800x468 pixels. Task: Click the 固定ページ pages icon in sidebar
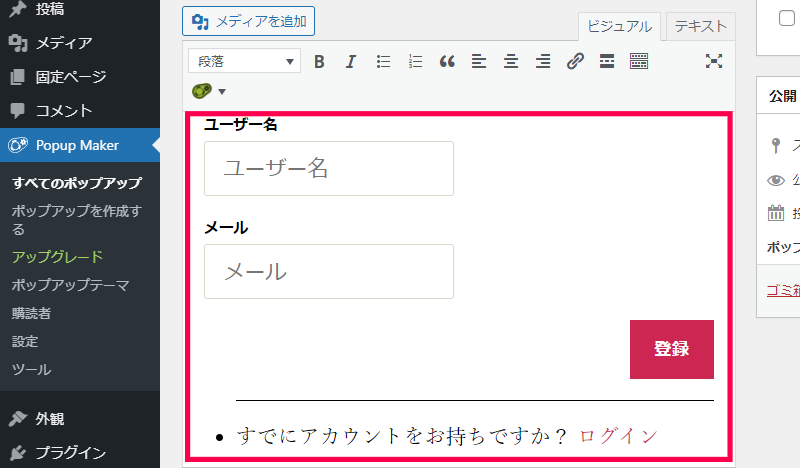(x=17, y=77)
